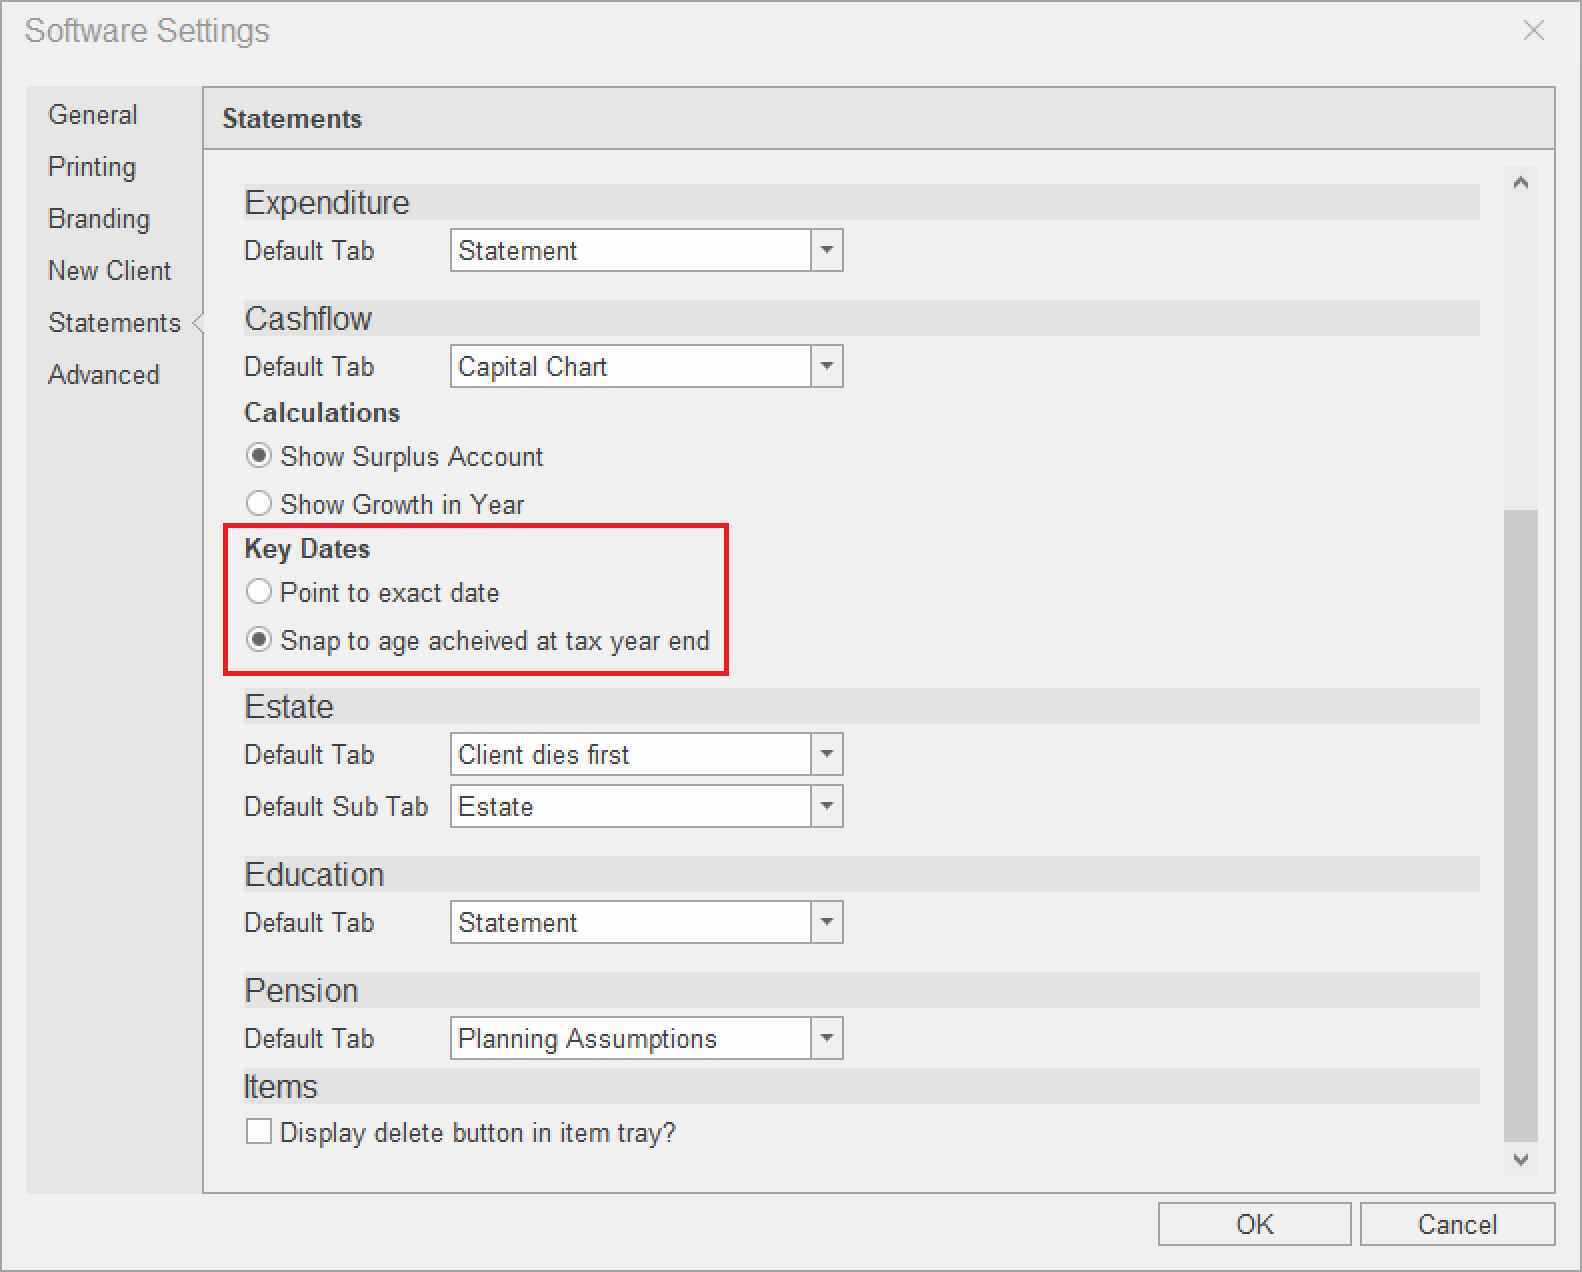Viewport: 1582px width, 1272px height.
Task: Switch to Branding settings
Action: pos(99,219)
